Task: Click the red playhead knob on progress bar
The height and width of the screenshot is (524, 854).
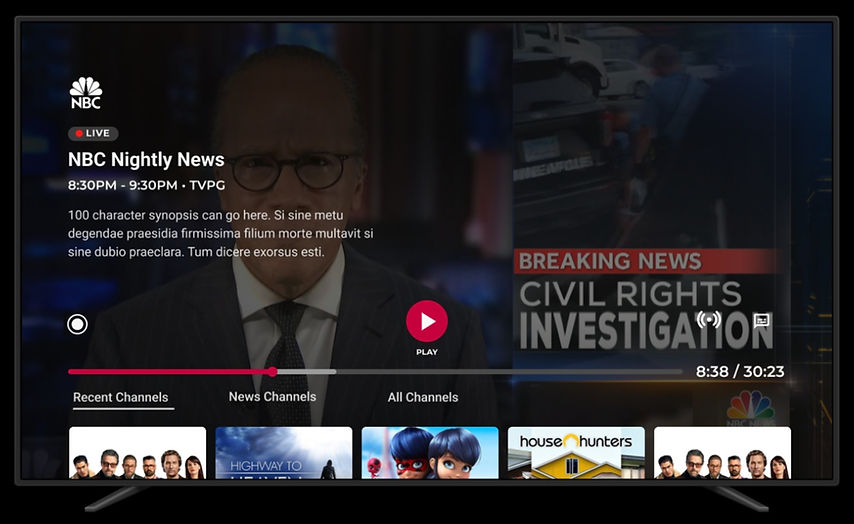Action: pos(272,372)
